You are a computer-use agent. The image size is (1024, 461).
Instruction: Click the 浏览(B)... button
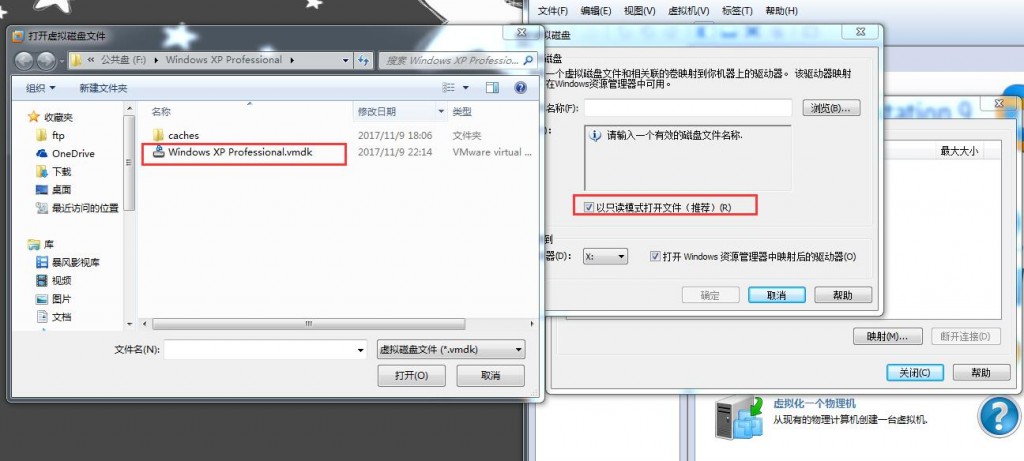click(x=831, y=108)
